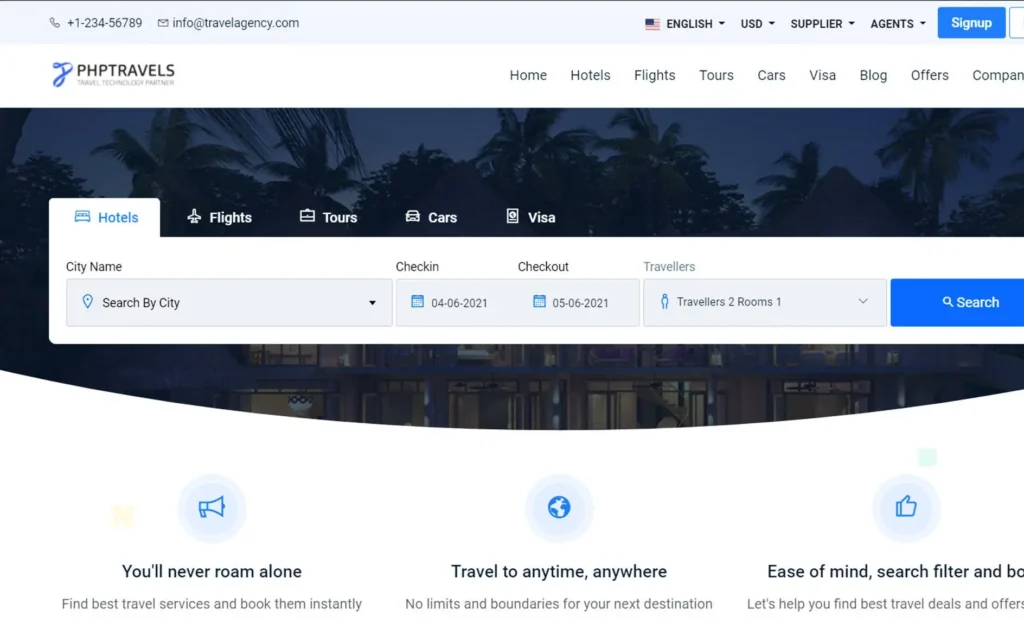Click the megaphone icon above 'You'll never roam alone'

[212, 508]
